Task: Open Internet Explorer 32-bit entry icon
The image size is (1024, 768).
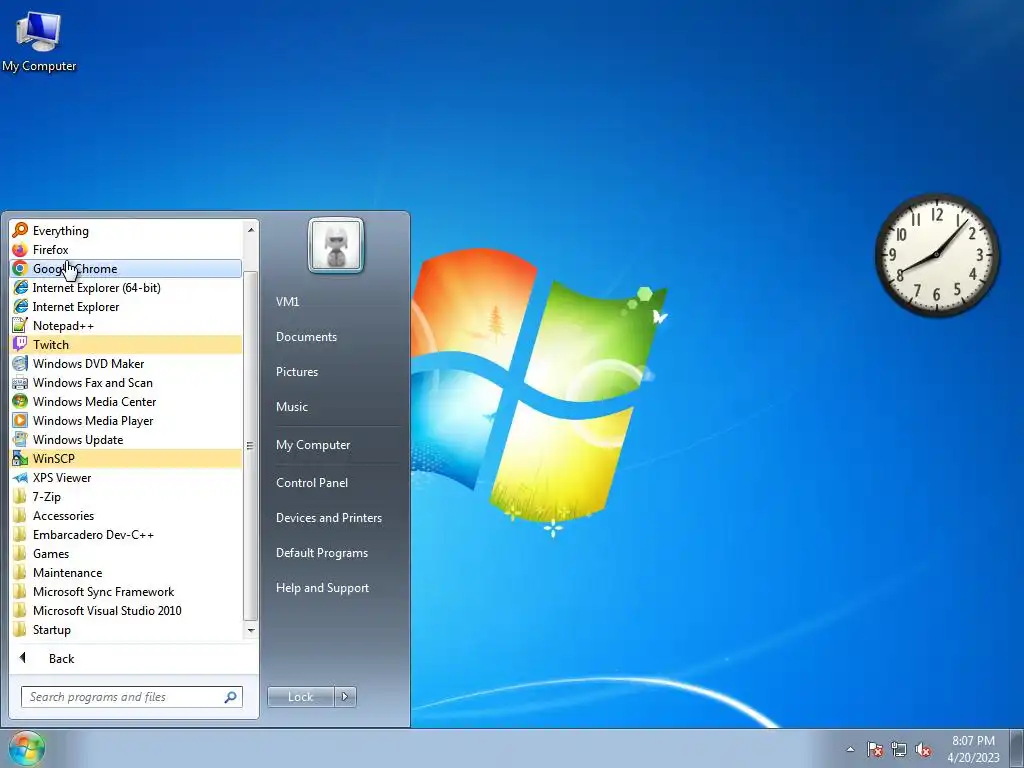Action: pos(20,306)
